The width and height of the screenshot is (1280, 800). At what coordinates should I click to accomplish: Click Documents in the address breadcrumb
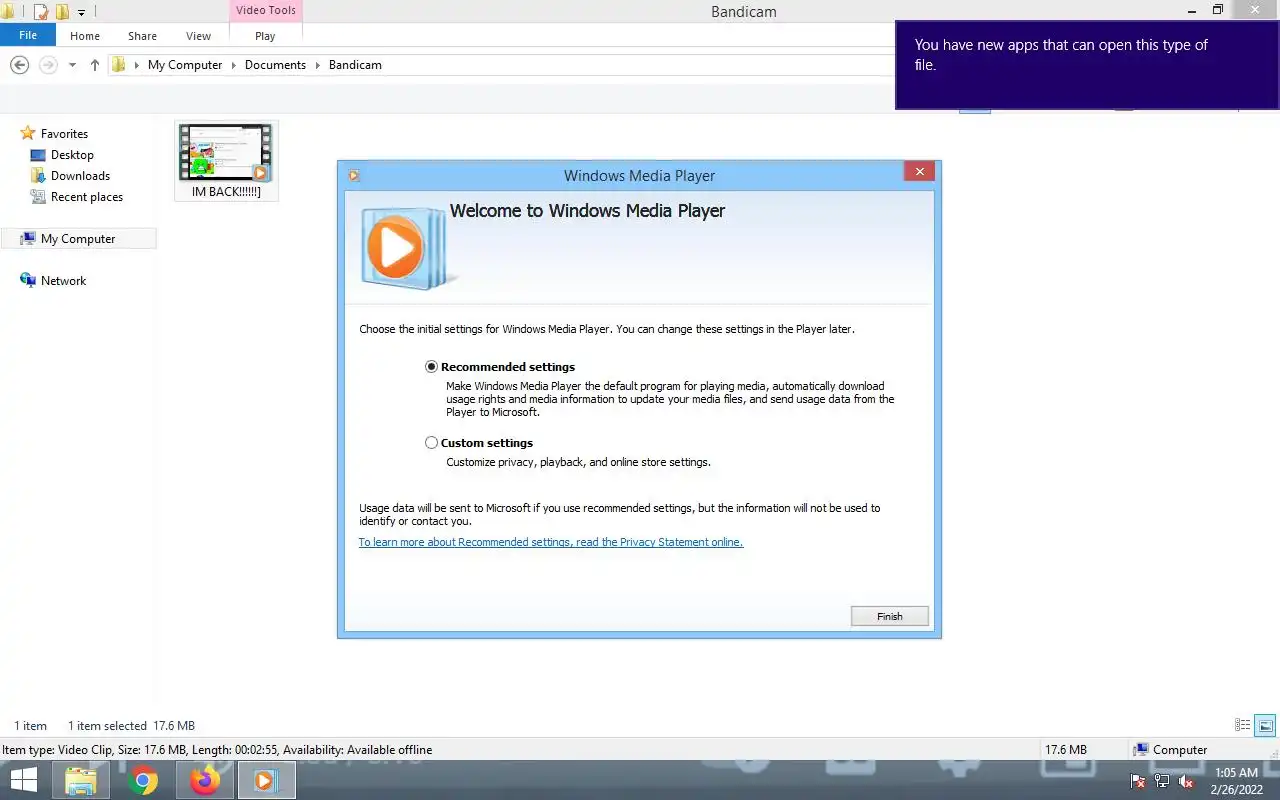275,65
